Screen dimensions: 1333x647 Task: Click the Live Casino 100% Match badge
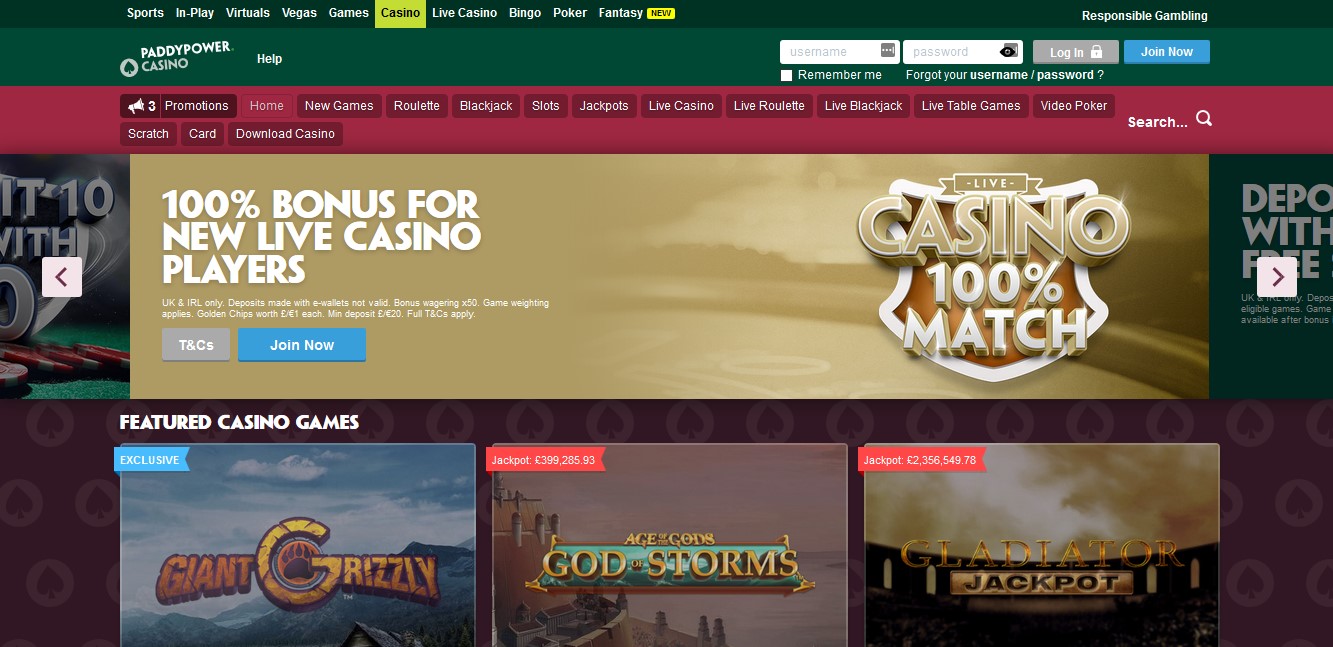pyautogui.click(x=993, y=275)
